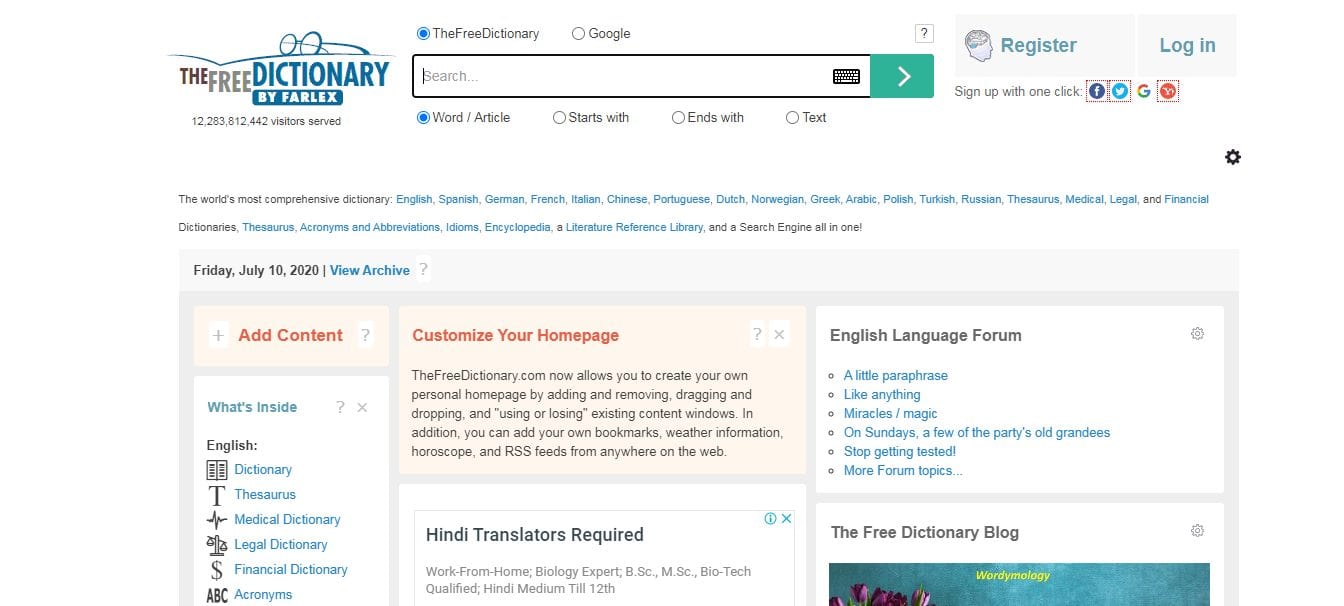Sign up with the Twitter icon
Viewport: 1344px width, 606px height.
click(x=1120, y=91)
